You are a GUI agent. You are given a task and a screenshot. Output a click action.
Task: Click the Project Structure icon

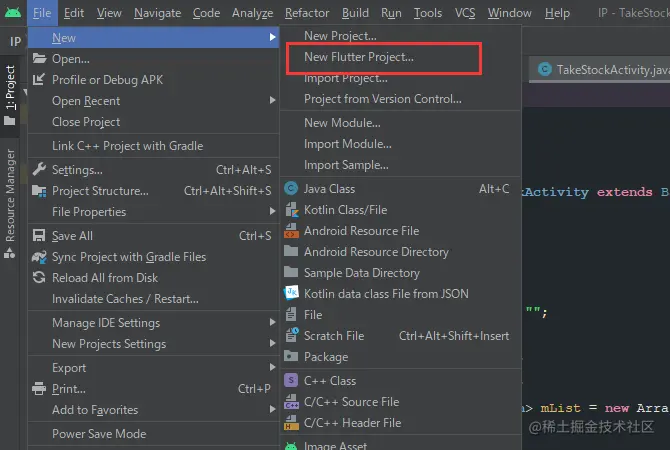39,191
